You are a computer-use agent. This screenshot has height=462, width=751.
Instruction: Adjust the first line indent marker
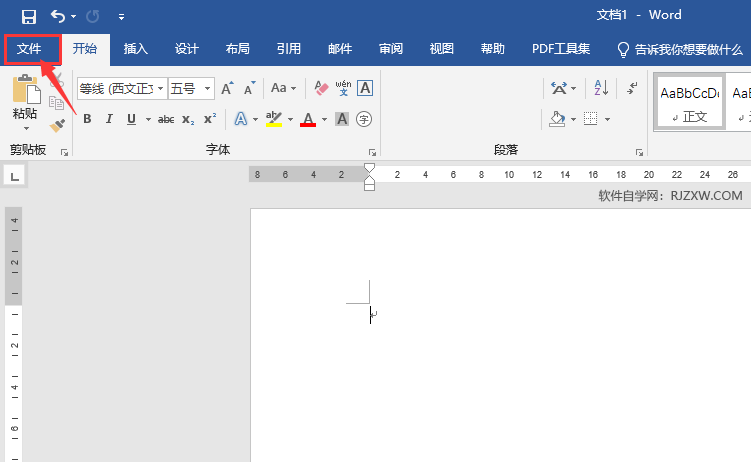coord(369,168)
